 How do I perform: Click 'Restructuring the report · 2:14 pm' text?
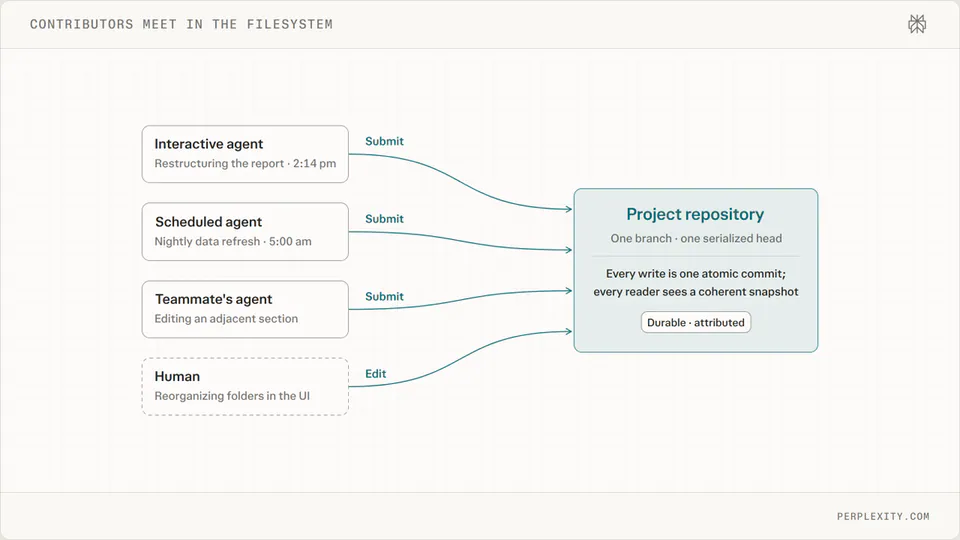tap(245, 163)
